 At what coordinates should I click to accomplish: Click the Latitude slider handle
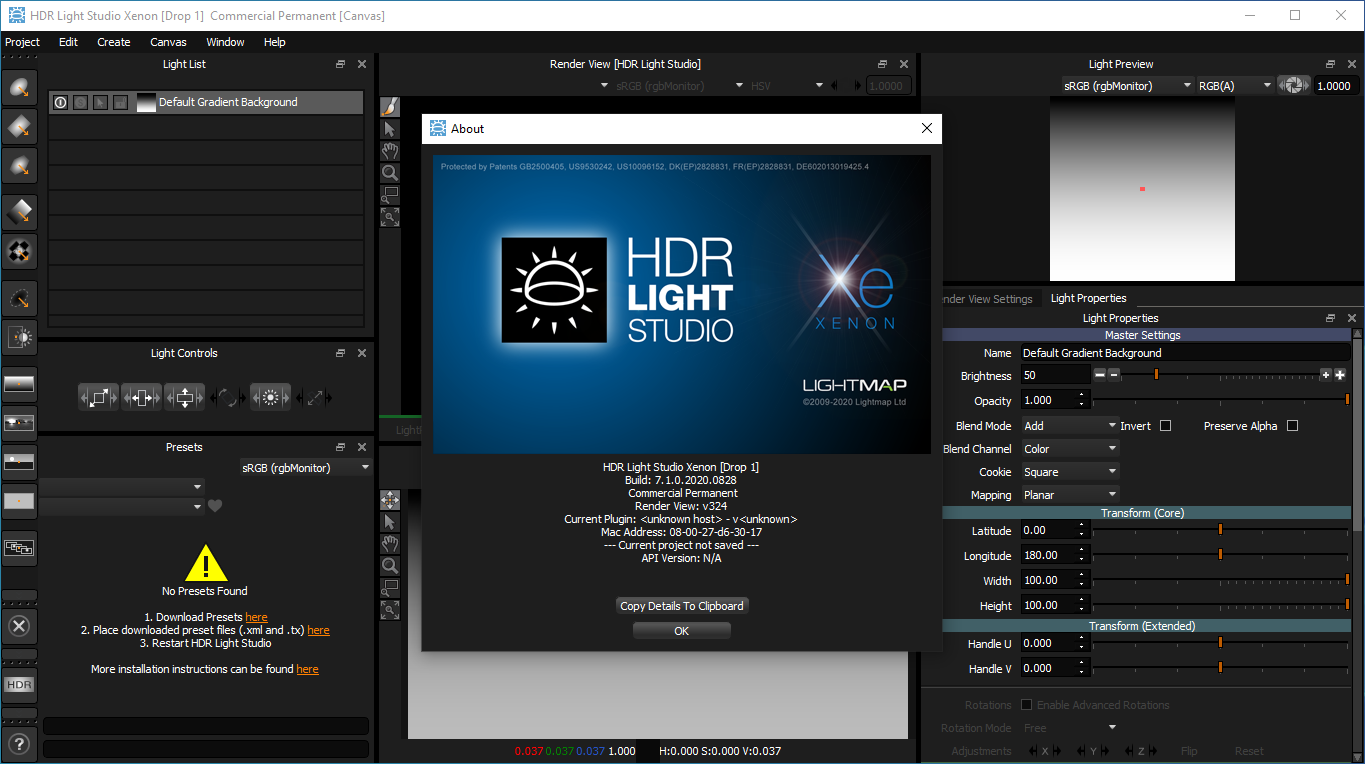pos(1220,529)
